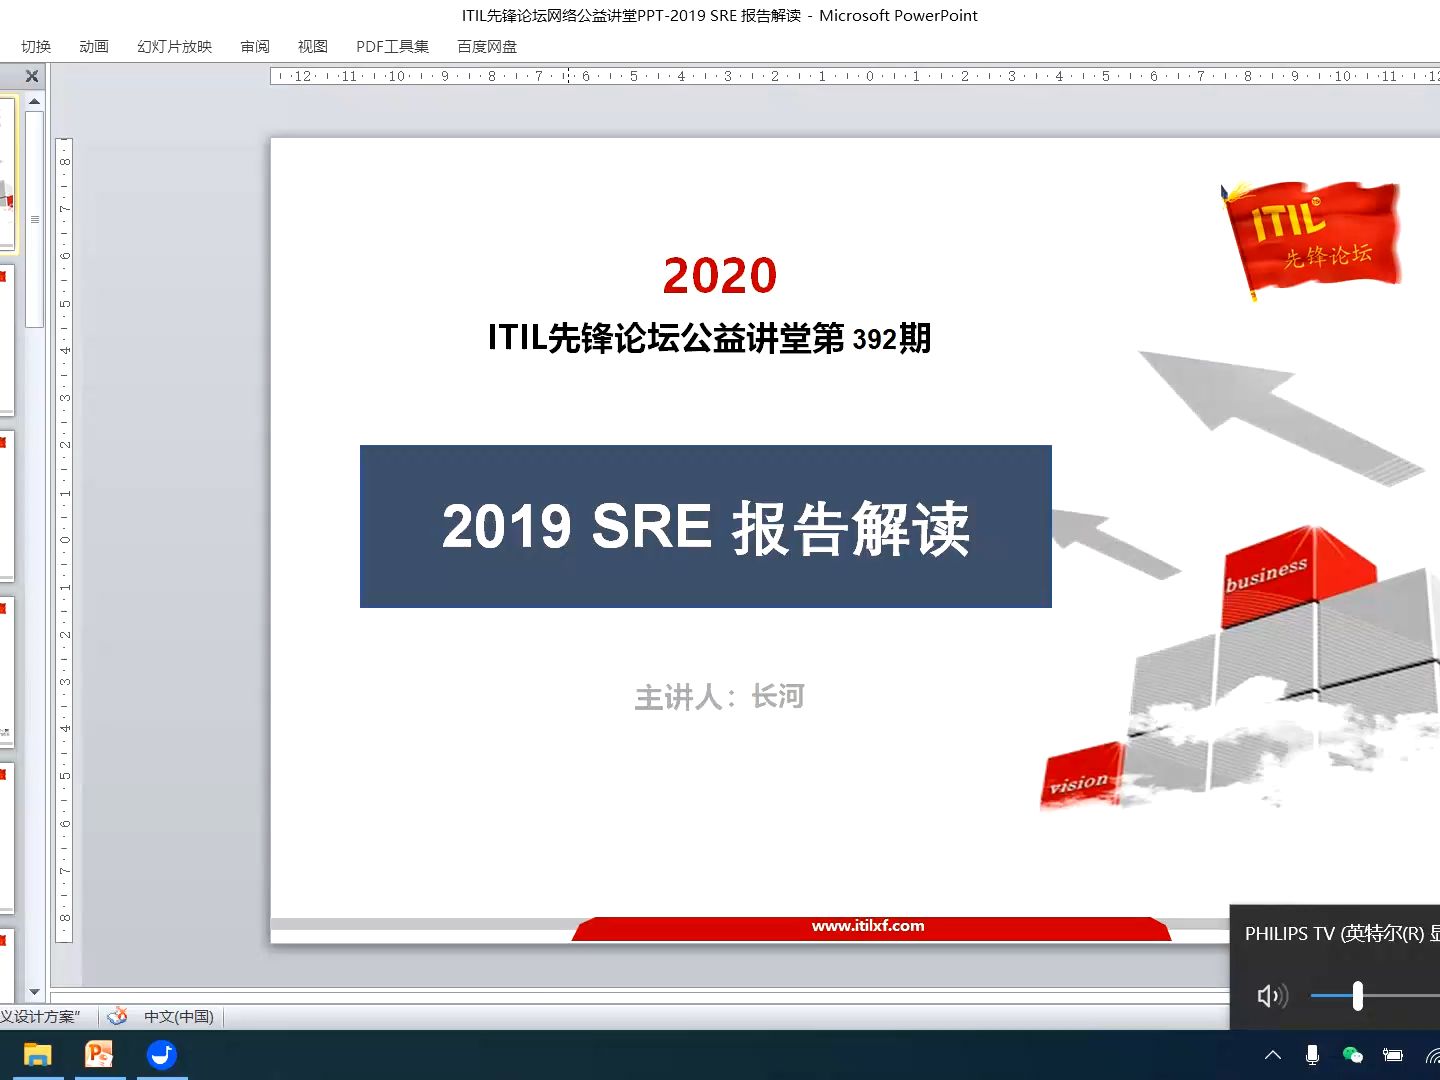The image size is (1440, 1080).
Task: Click the PowerPoint taskbar icon
Action: click(x=99, y=1054)
